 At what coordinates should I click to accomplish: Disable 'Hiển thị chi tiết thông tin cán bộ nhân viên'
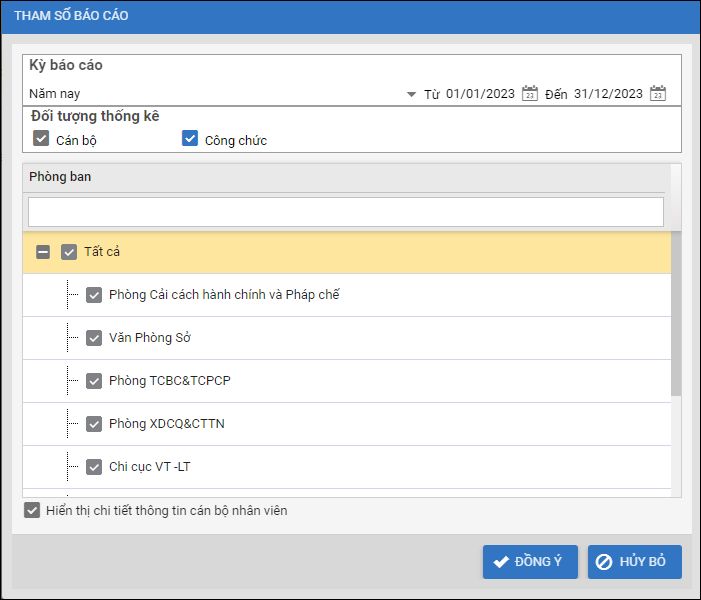pyautogui.click(x=33, y=511)
